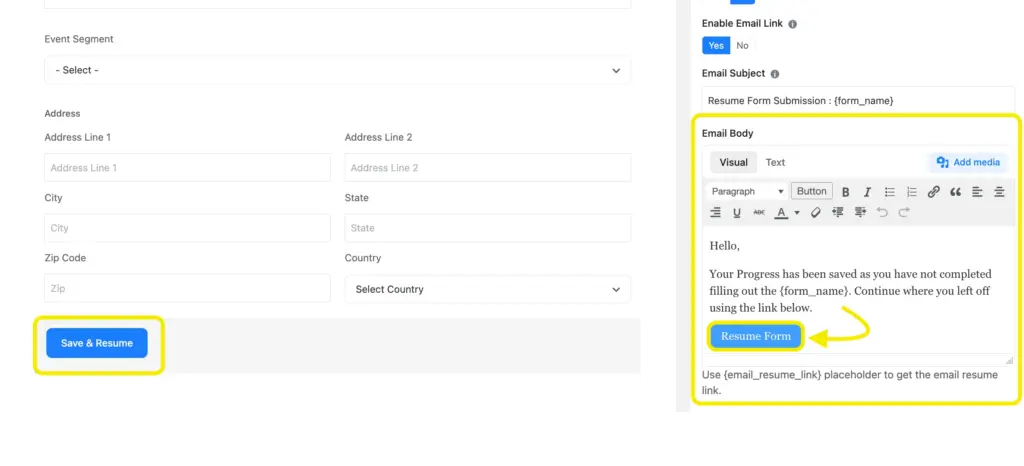Click the insert link chain icon
1024x466 pixels.
coord(934,192)
